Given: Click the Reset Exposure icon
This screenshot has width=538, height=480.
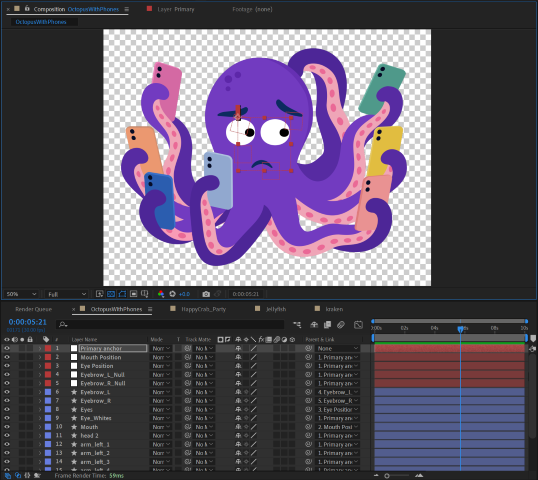Looking at the screenshot, I should 173,294.
